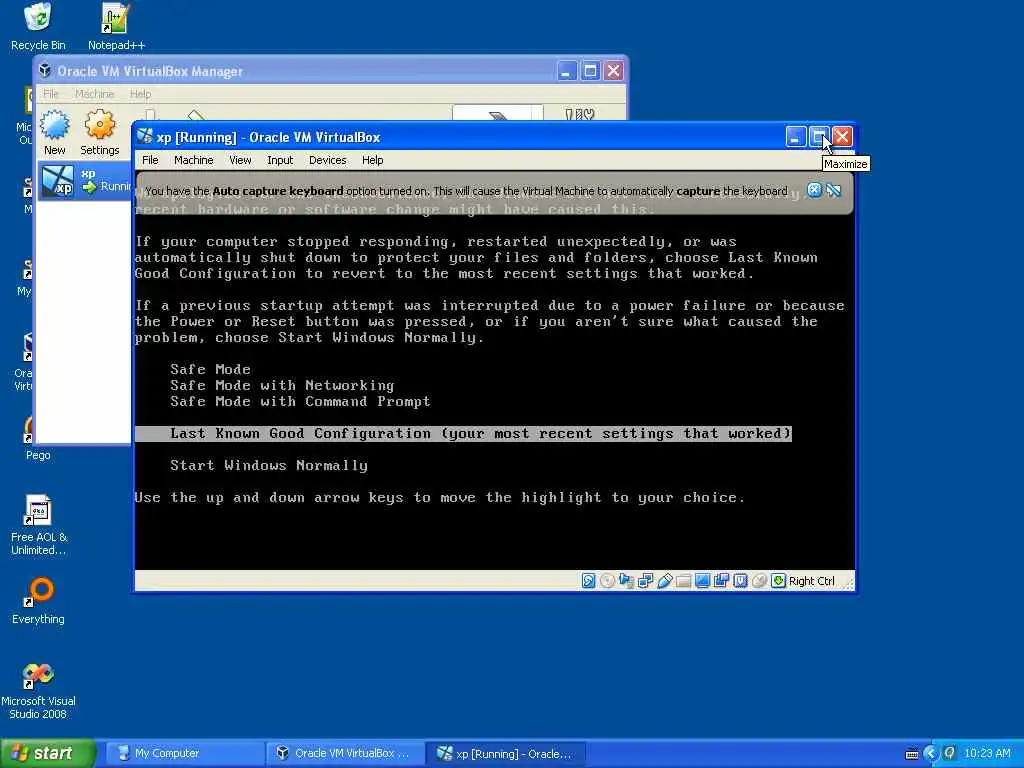This screenshot has height=768, width=1024.
Task: Close the xp Running VM window
Action: (x=842, y=136)
